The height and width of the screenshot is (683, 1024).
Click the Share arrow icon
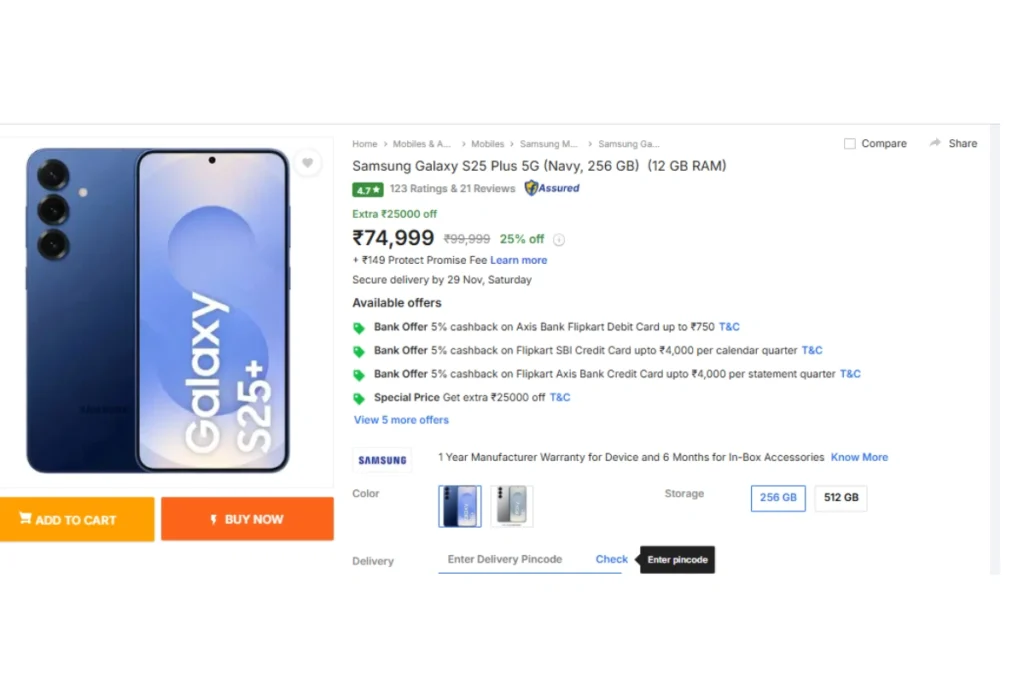tap(935, 143)
